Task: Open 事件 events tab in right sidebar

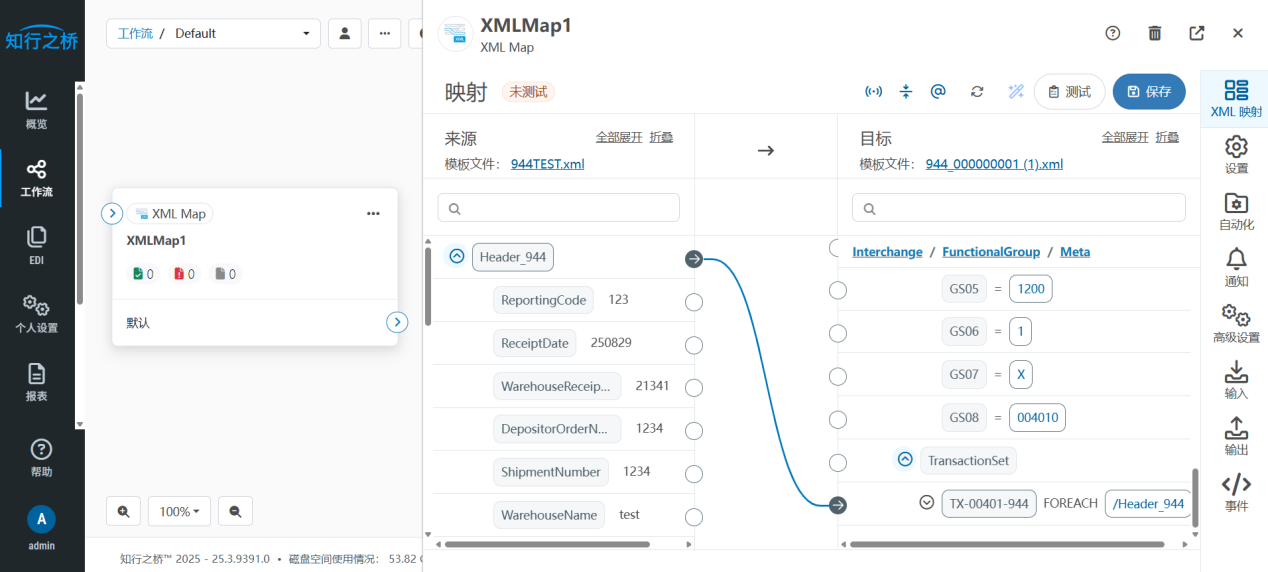Action: pyautogui.click(x=1236, y=492)
